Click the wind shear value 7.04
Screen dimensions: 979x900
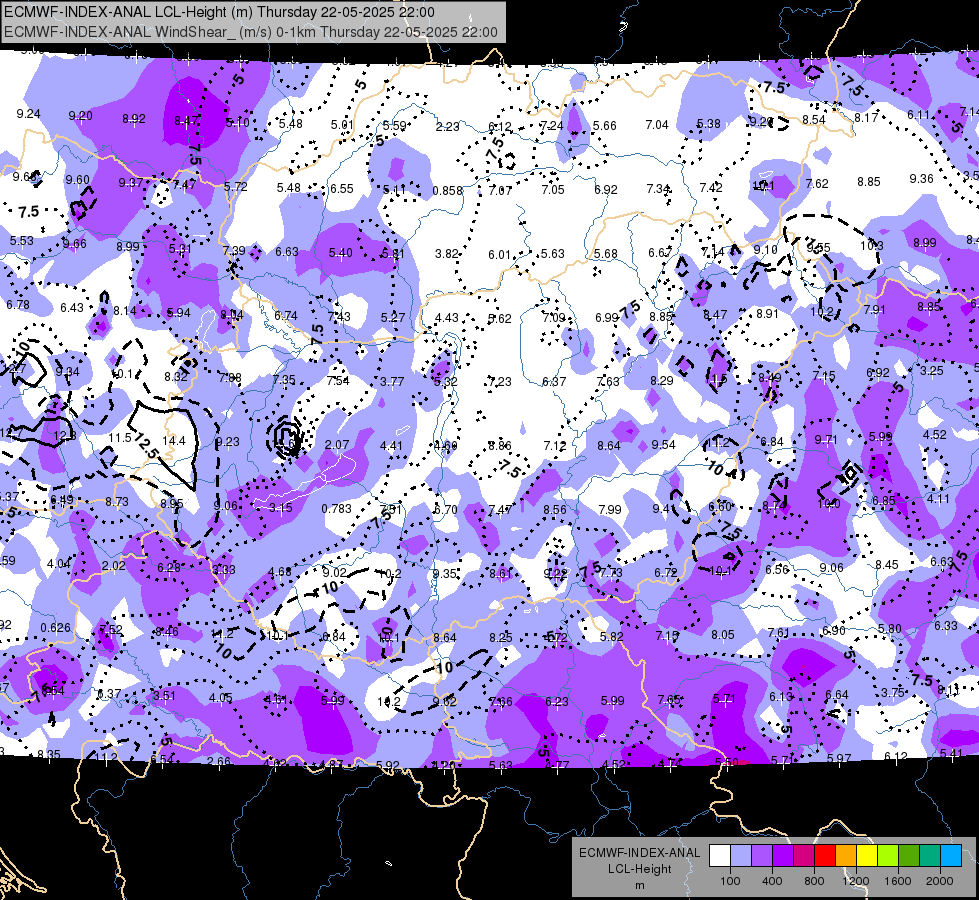point(657,125)
